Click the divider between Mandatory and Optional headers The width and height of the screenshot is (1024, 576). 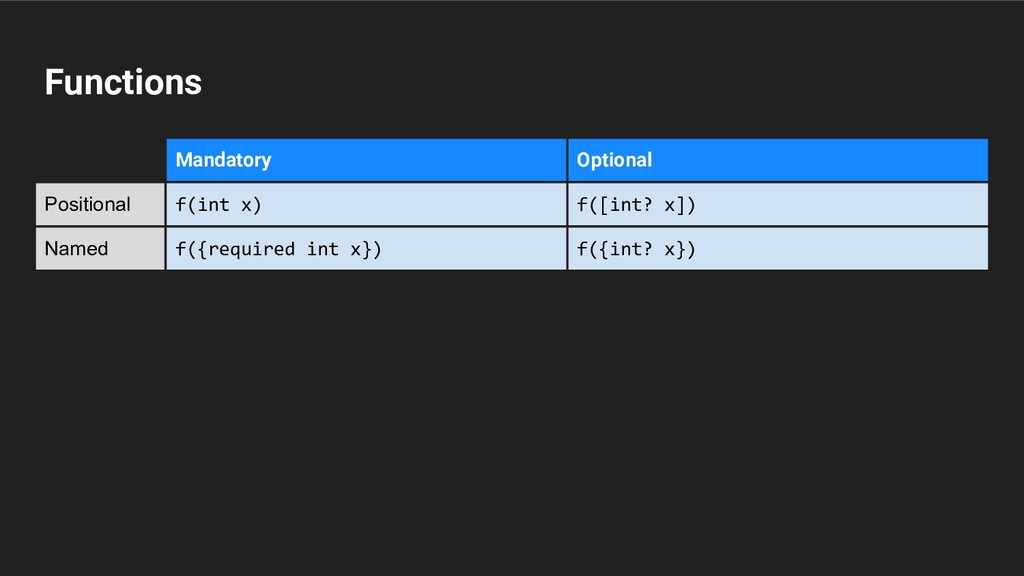click(x=567, y=160)
